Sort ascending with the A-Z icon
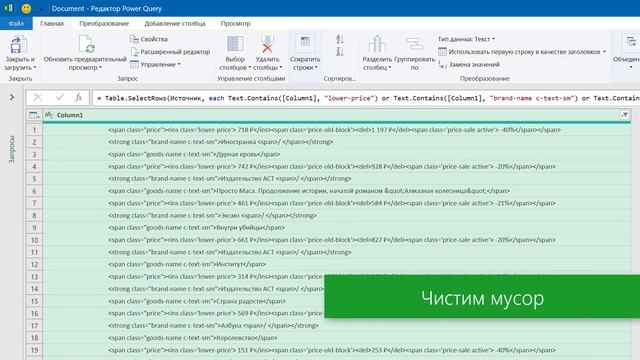640x360 pixels. coord(340,39)
